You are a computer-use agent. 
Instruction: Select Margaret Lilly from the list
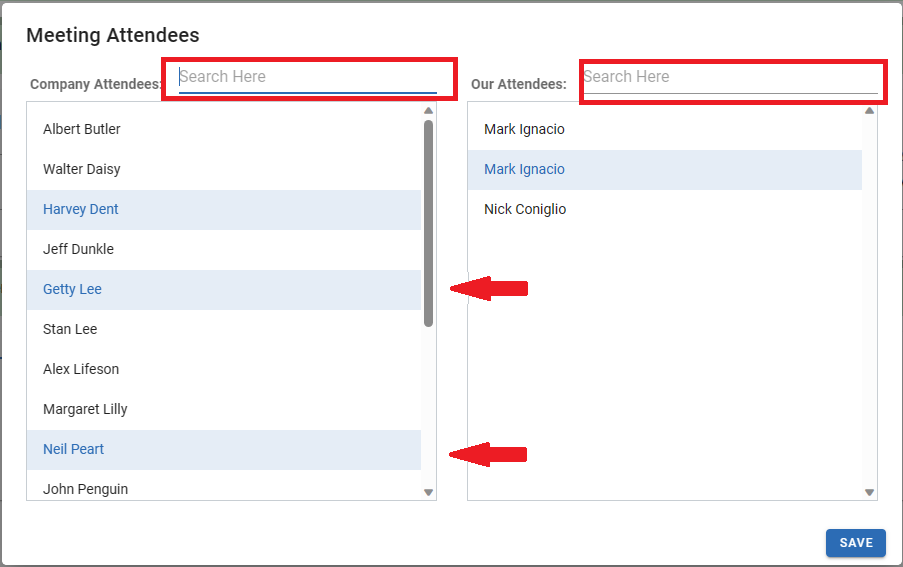pyautogui.click(x=85, y=409)
